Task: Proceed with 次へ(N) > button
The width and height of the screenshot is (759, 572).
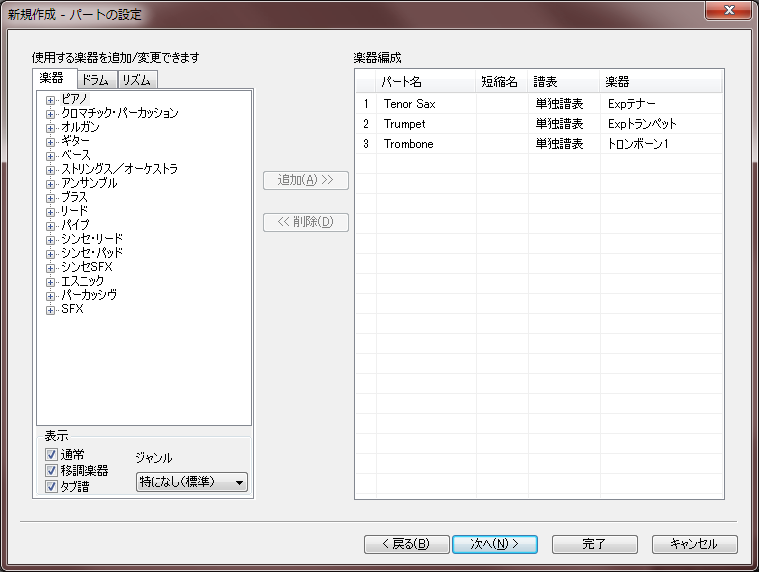Action: [495, 544]
